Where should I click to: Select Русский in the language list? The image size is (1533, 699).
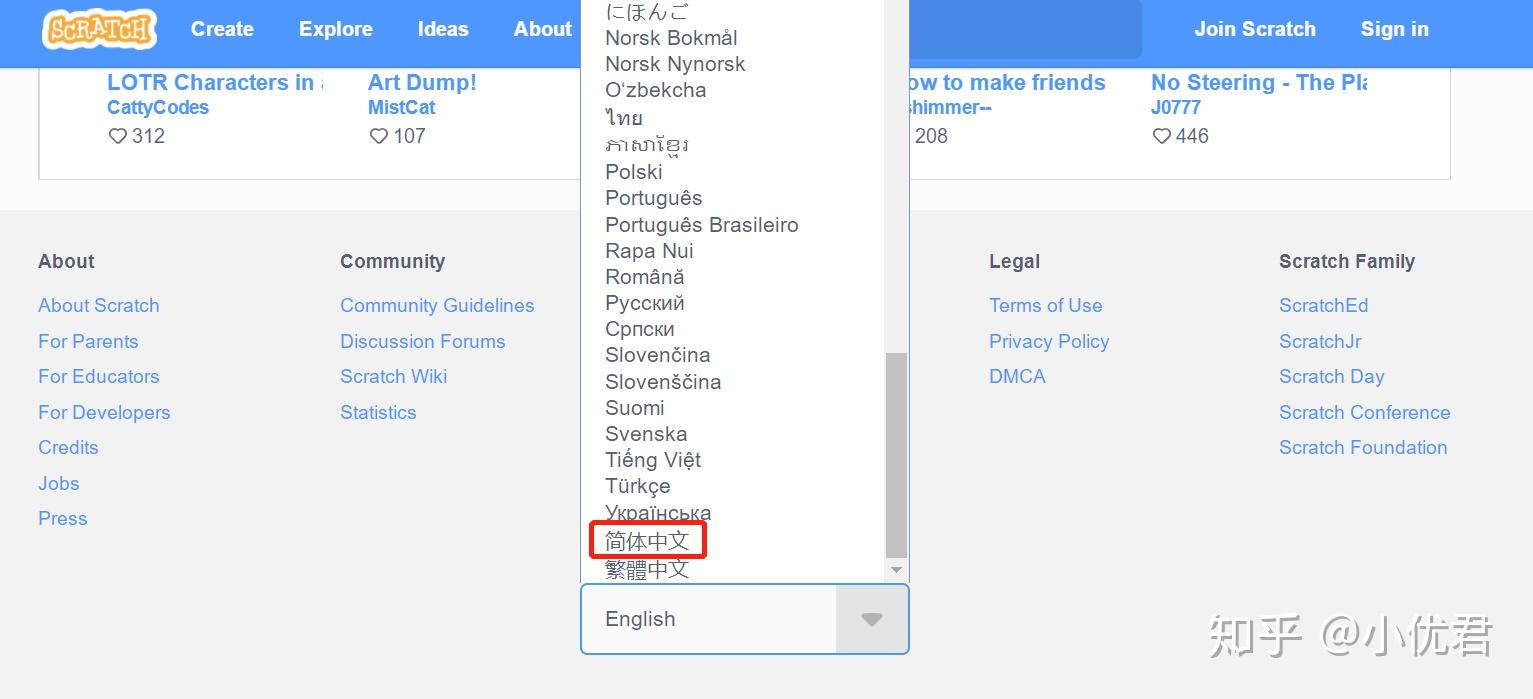pos(645,303)
